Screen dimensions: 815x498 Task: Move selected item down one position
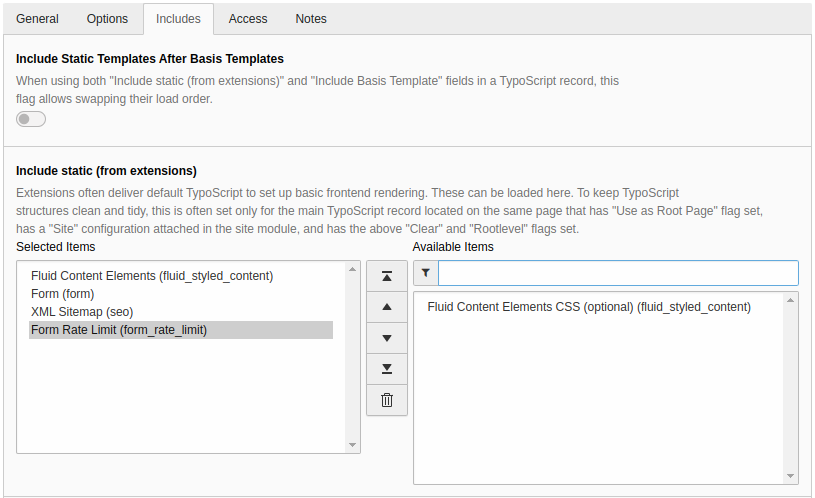[387, 338]
